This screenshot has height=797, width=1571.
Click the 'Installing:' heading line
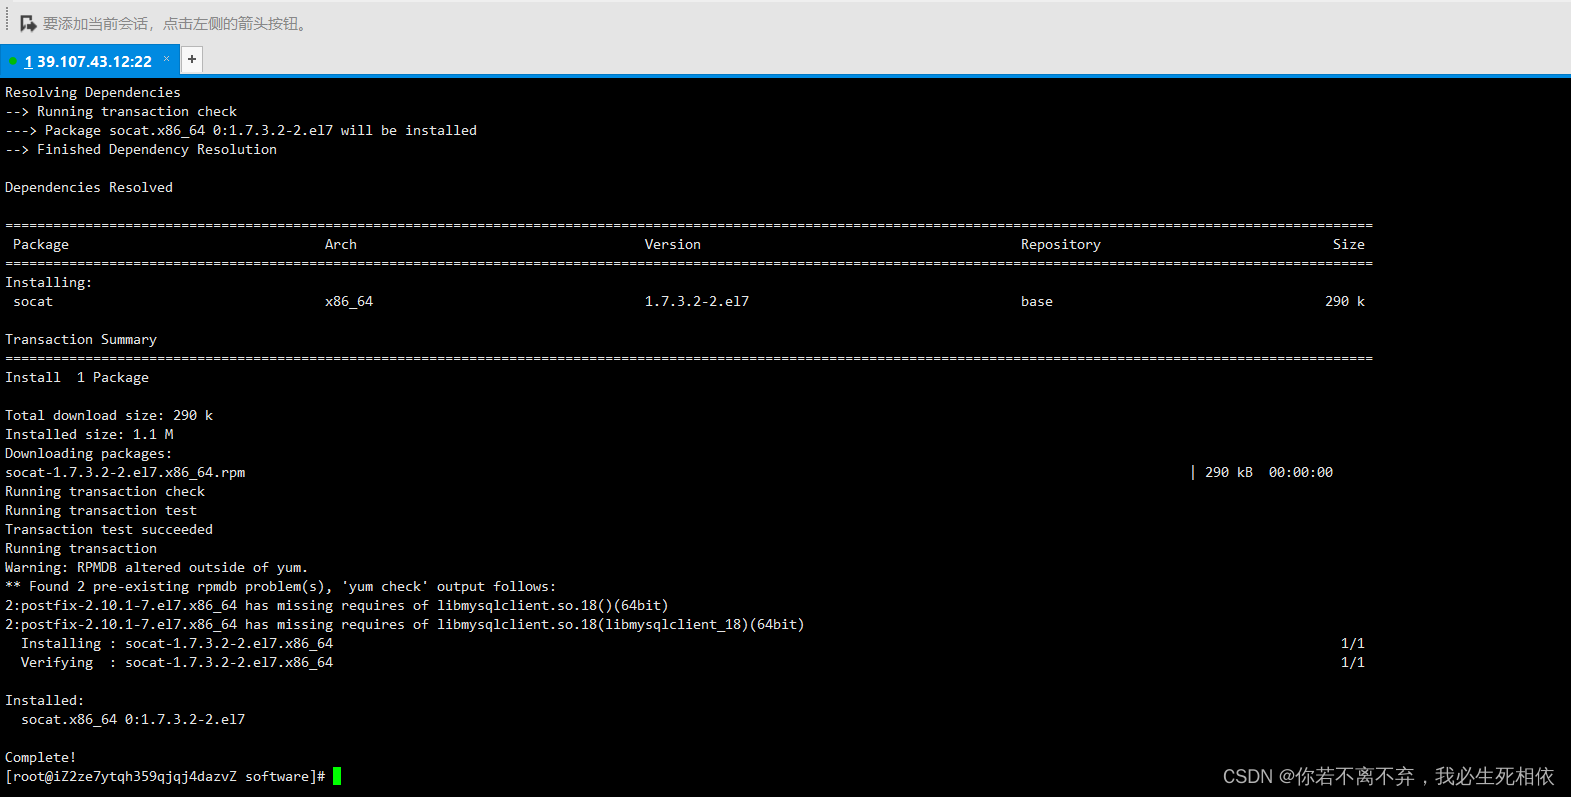(x=49, y=282)
